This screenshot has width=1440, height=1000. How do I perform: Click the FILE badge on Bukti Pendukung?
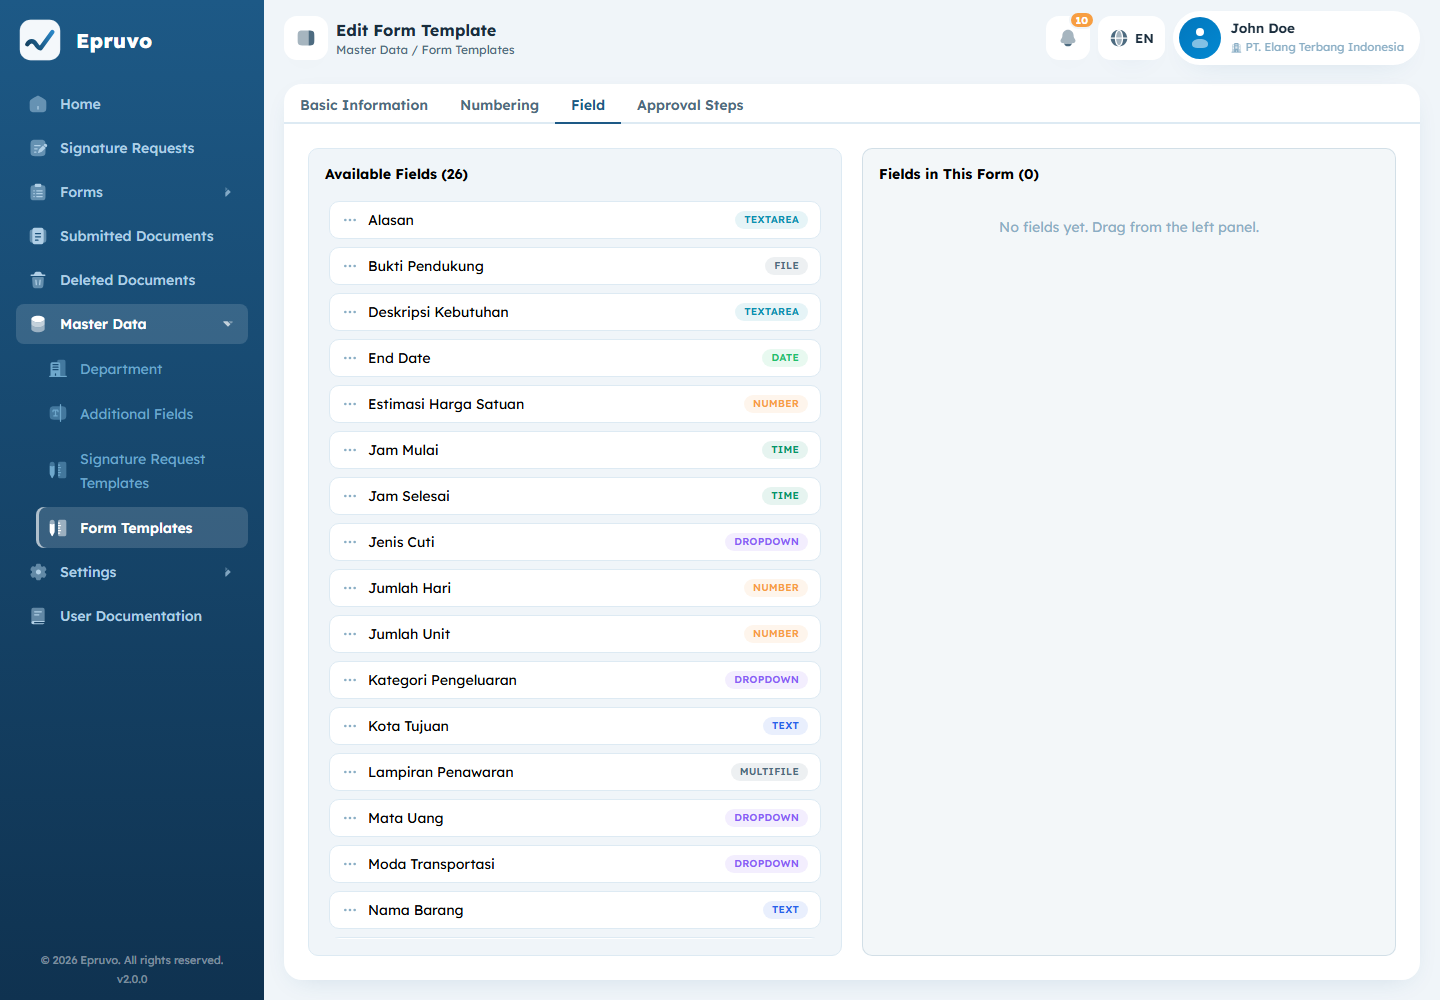pyautogui.click(x=786, y=266)
